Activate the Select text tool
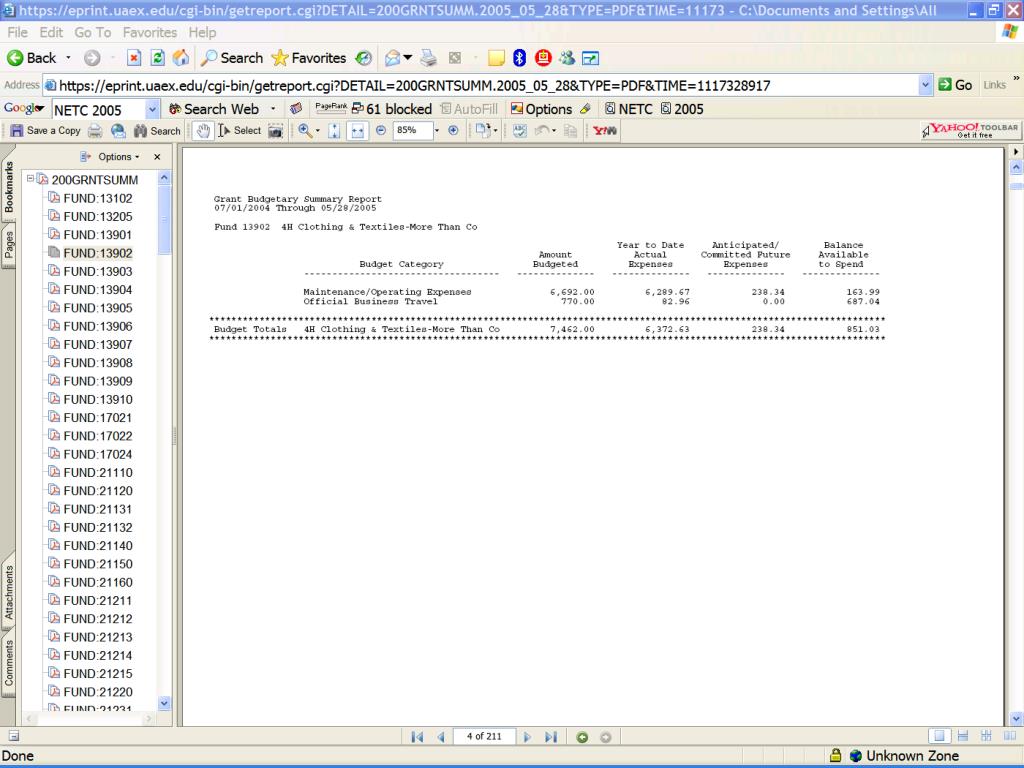1024x768 pixels. click(x=240, y=131)
